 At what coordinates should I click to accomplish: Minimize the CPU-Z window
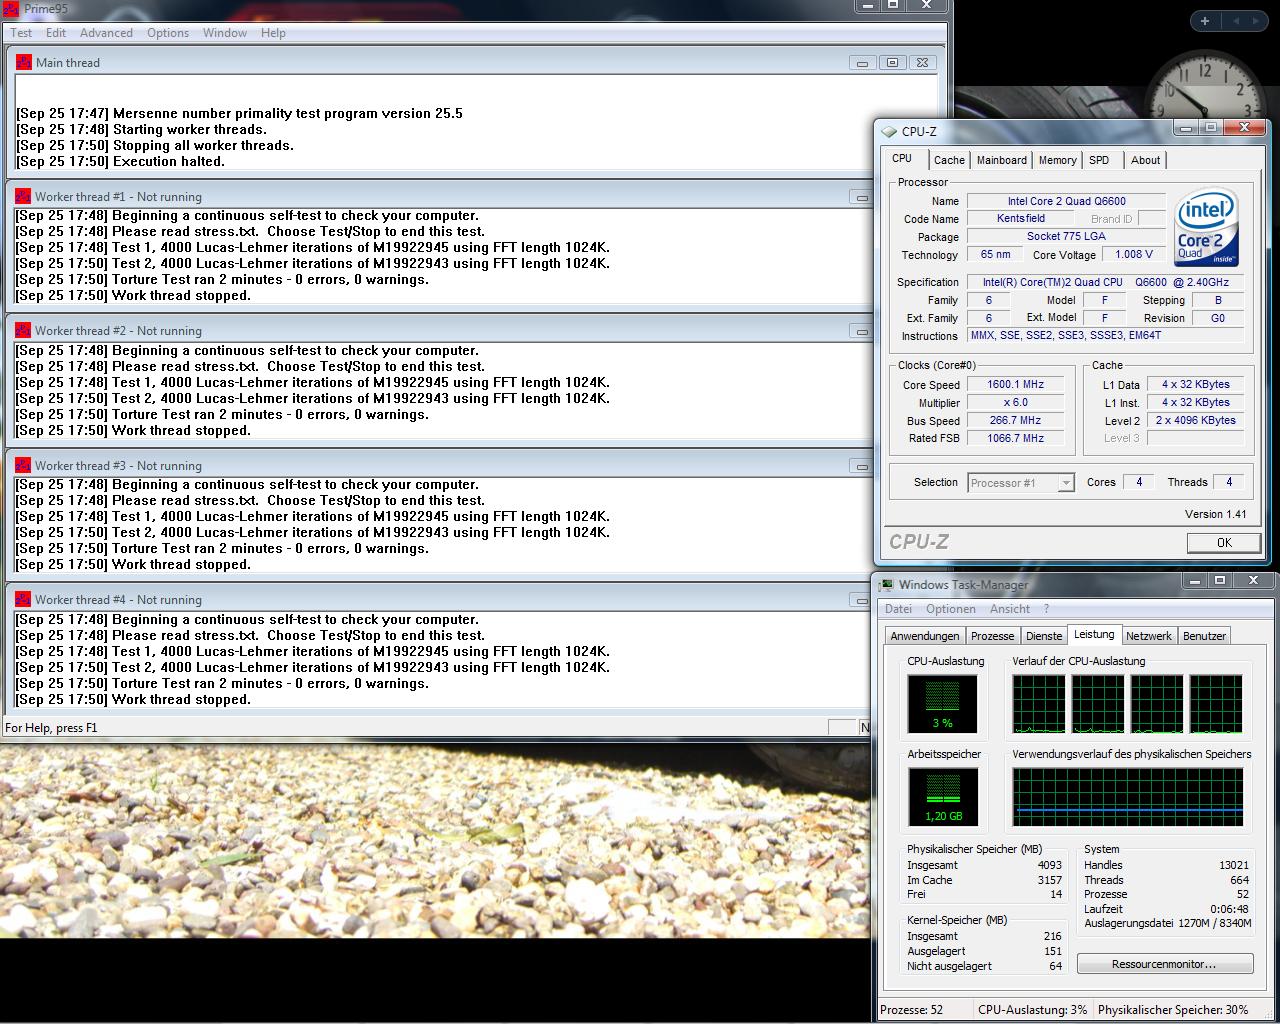[x=1186, y=128]
